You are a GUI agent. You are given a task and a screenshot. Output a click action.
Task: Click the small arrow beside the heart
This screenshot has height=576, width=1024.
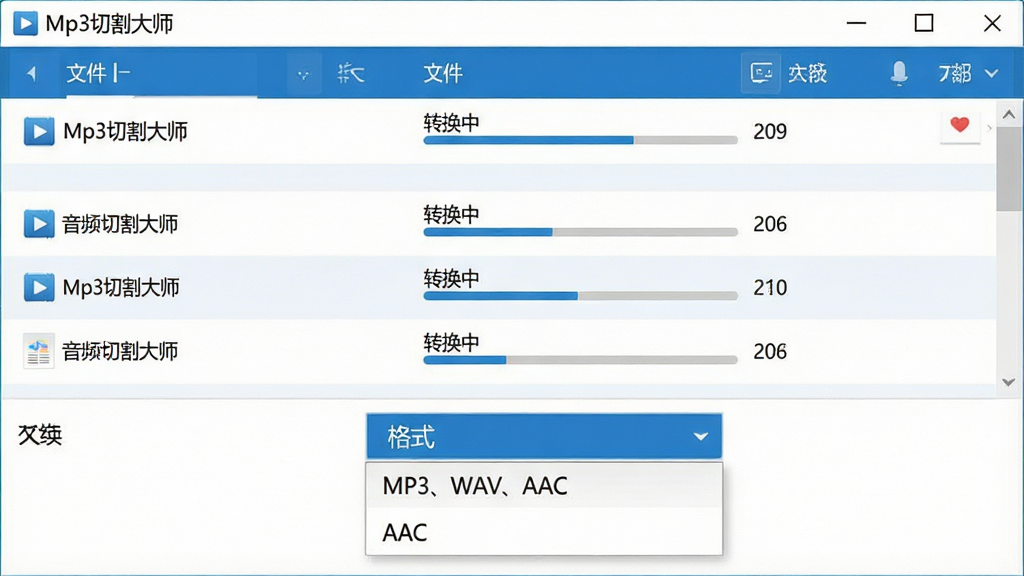pos(989,128)
